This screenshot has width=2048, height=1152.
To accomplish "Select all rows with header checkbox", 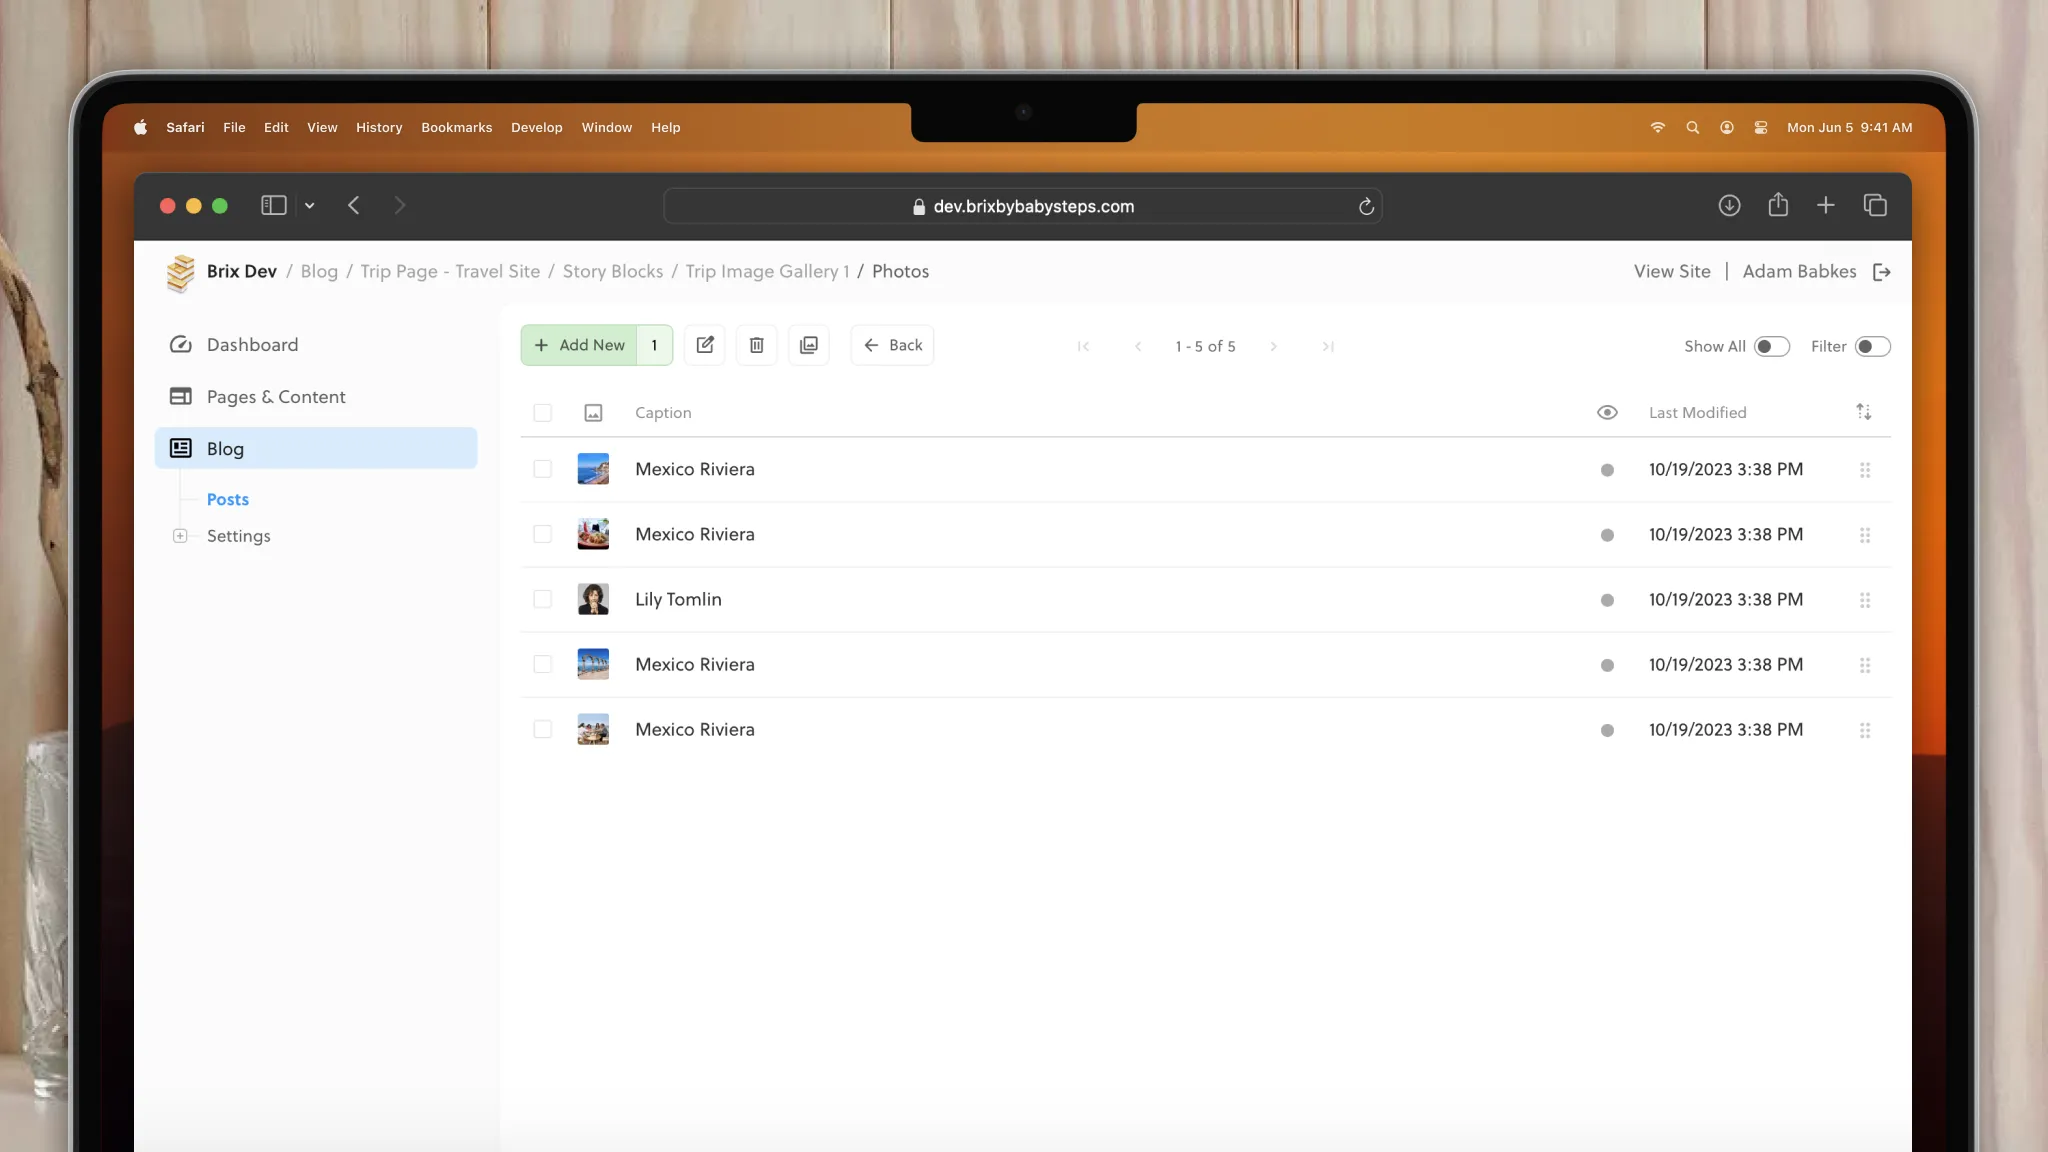I will (x=542, y=412).
